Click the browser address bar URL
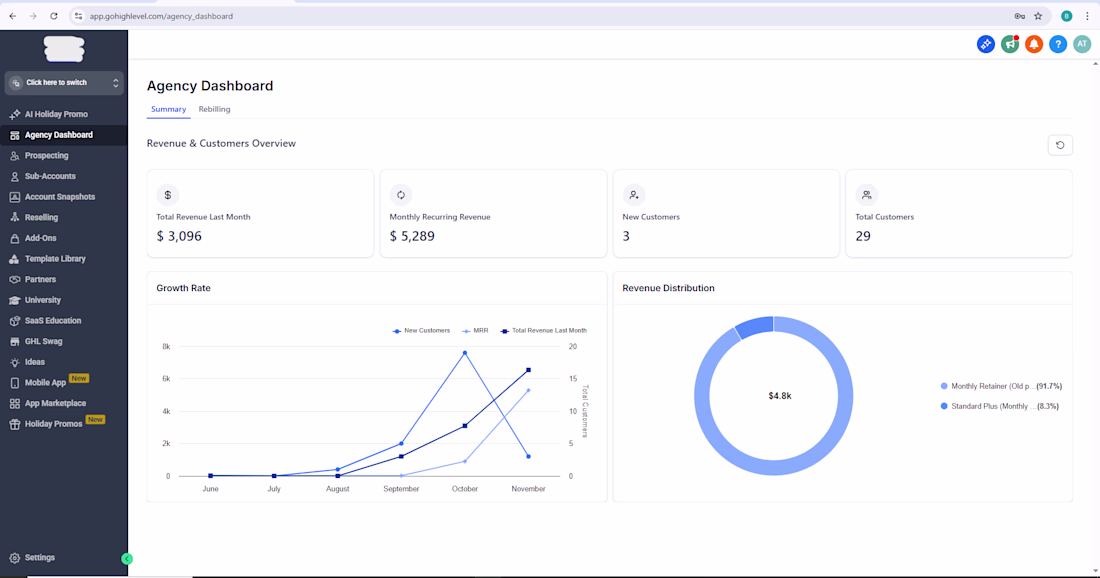Image resolution: width=1100 pixels, height=578 pixels. click(161, 16)
